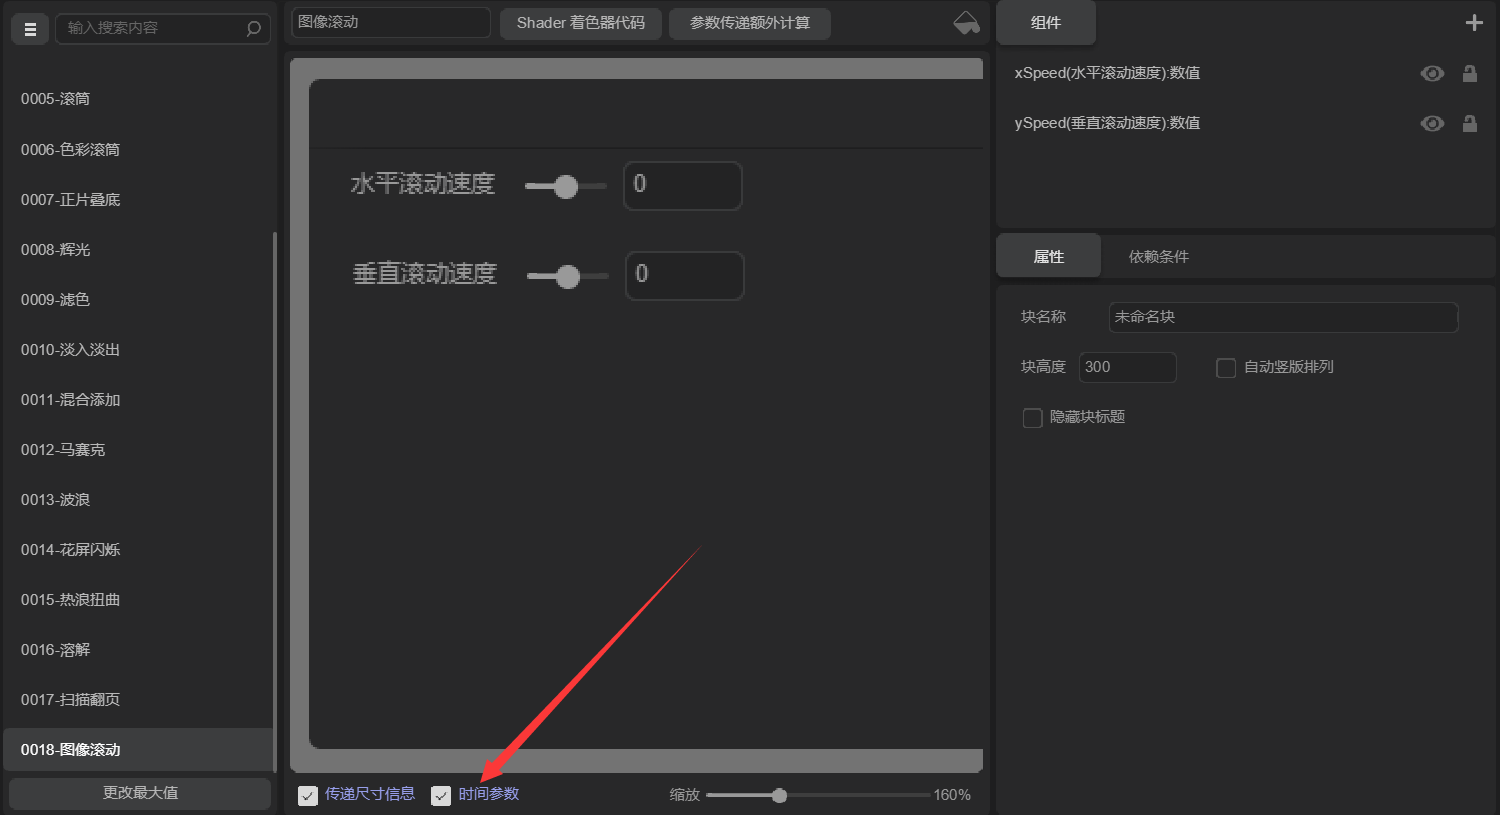Click the 水平滚动速度 slider handle

[566, 187]
